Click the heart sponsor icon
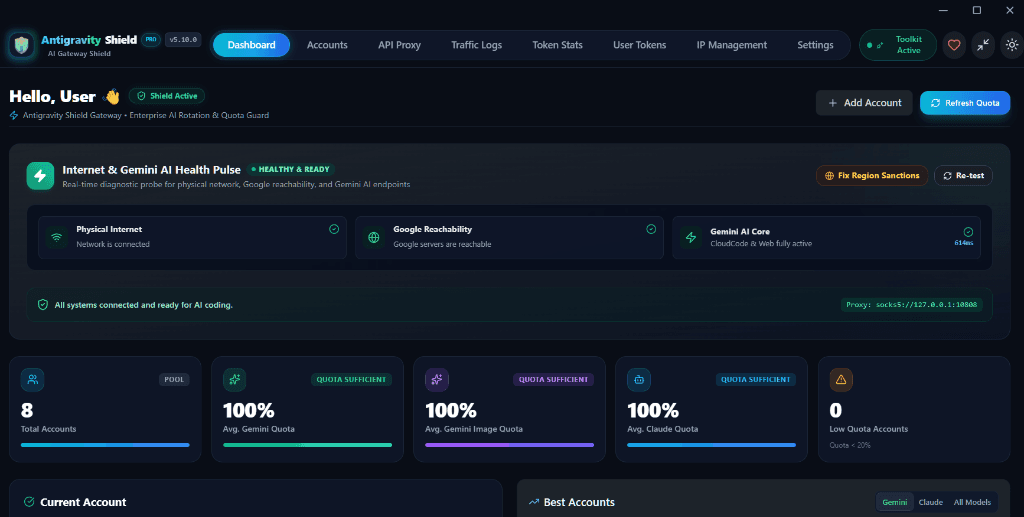The height and width of the screenshot is (517, 1024). (x=954, y=45)
